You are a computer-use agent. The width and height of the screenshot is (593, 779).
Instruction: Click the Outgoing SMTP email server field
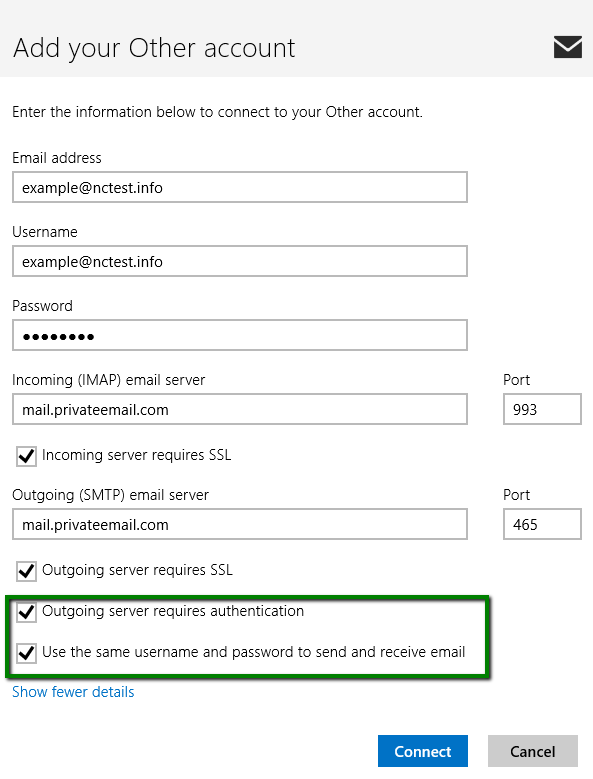[x=240, y=524]
